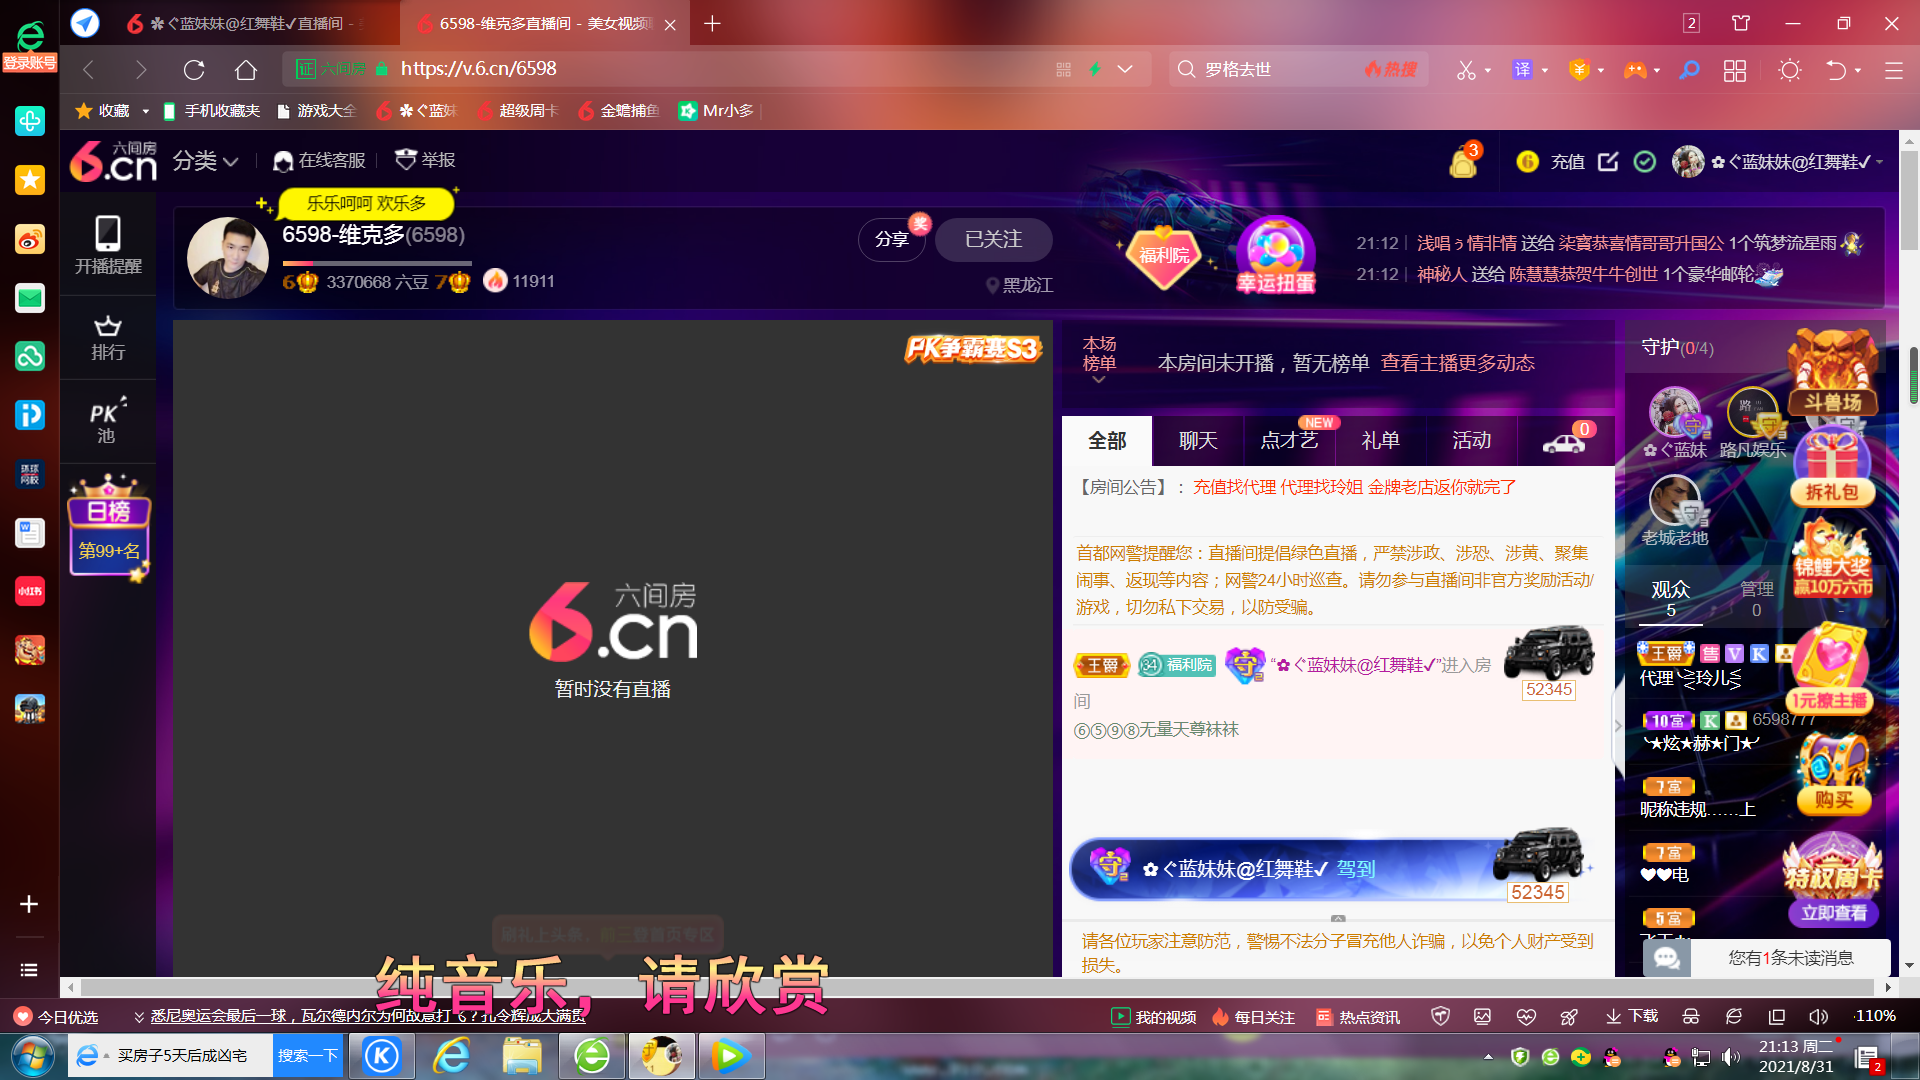Show hidden system tray icons arrow
Viewport: 1920px width, 1080px height.
point(1488,1056)
